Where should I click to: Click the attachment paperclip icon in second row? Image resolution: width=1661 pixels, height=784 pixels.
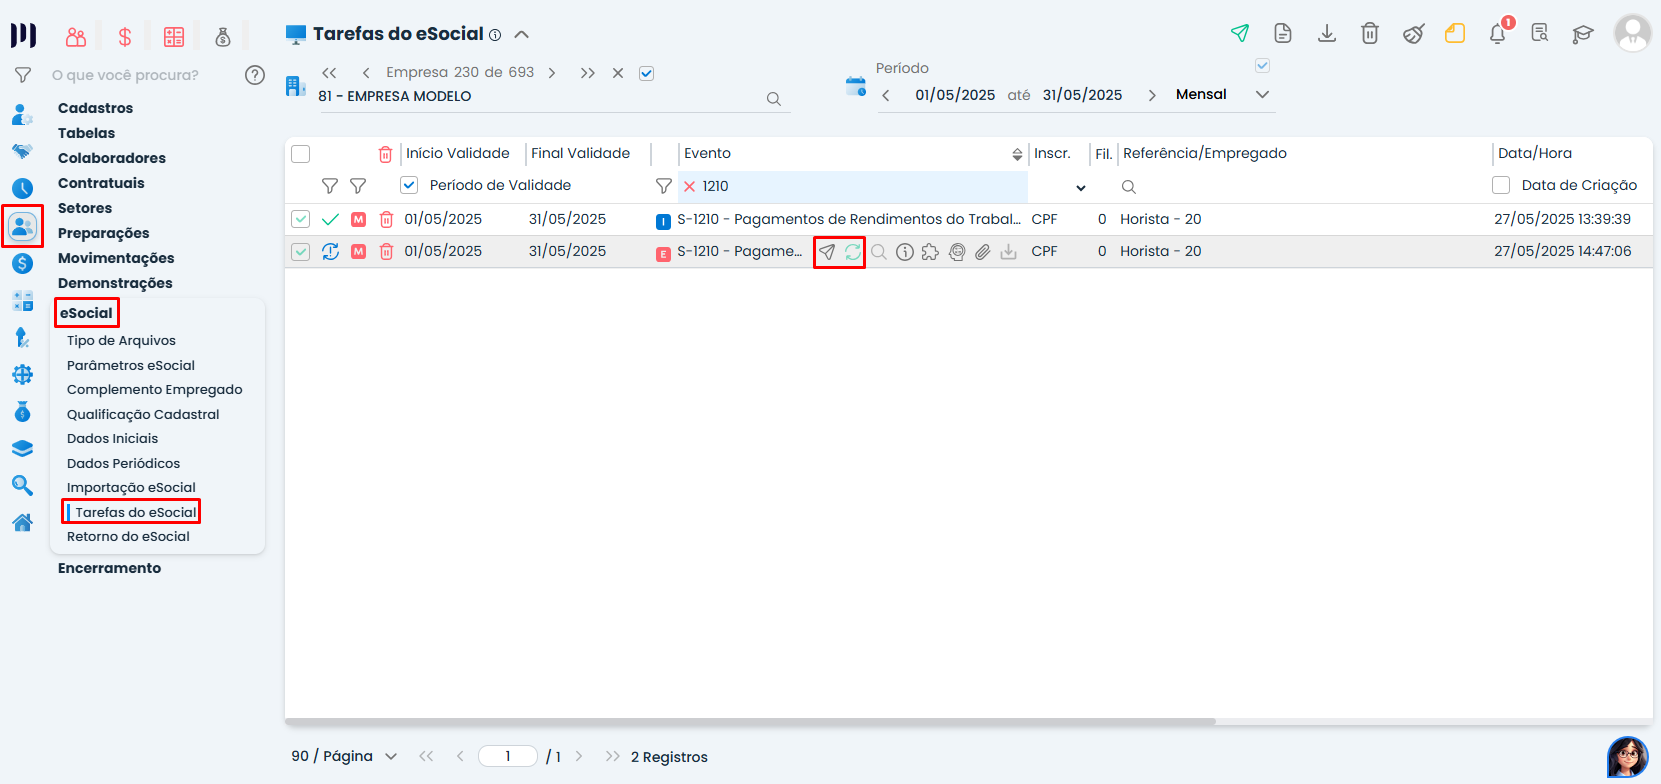[983, 252]
